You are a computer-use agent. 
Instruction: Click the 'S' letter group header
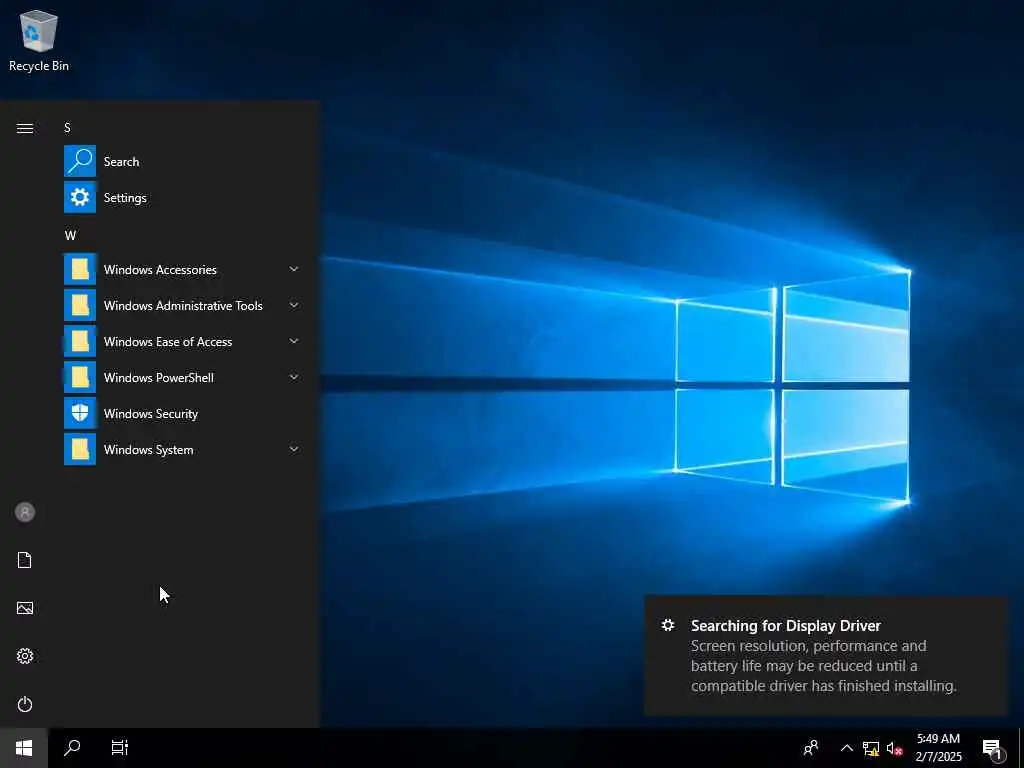pos(67,127)
